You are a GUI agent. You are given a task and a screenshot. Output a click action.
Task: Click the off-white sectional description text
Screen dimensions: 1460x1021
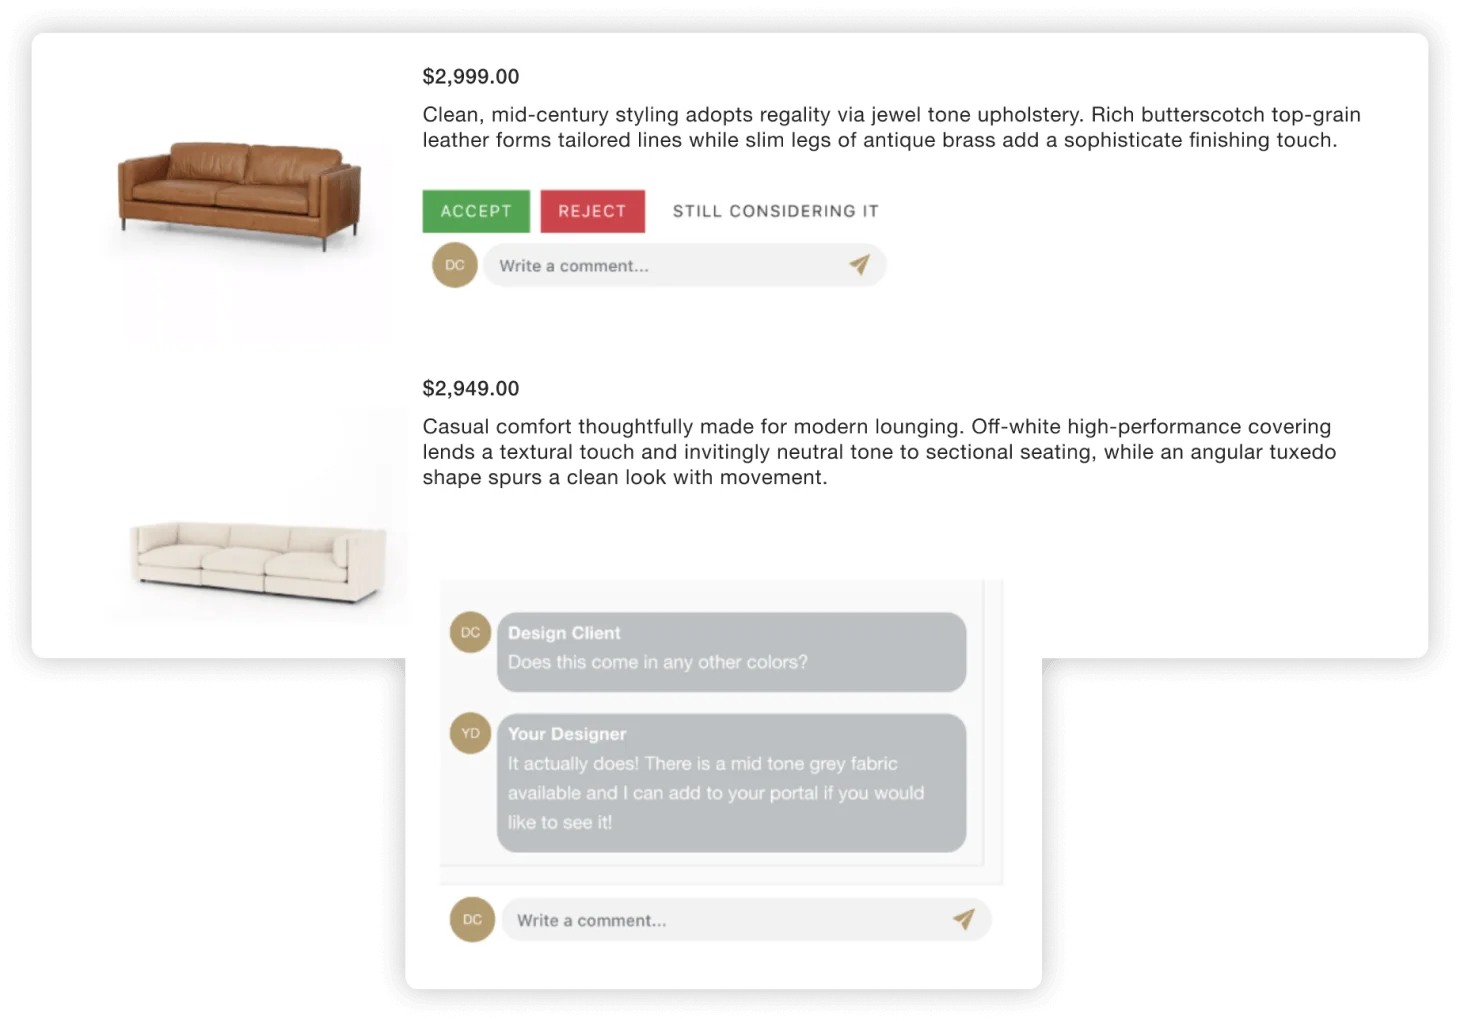click(879, 452)
